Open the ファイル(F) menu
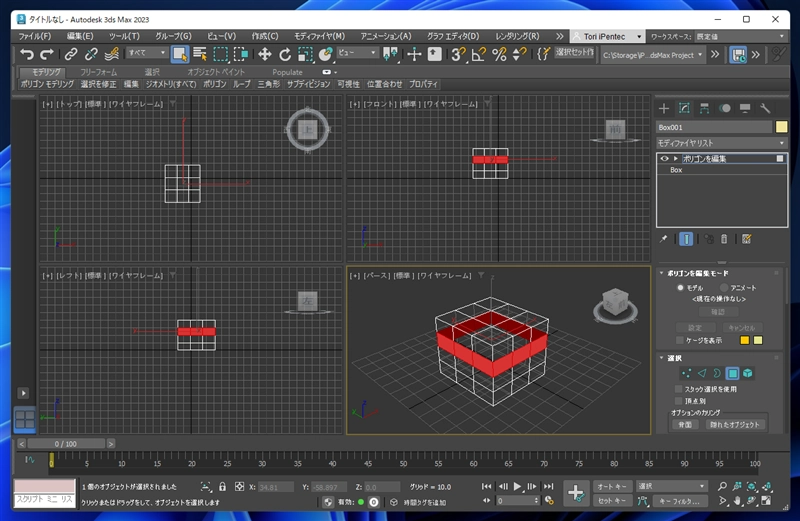 pos(35,36)
